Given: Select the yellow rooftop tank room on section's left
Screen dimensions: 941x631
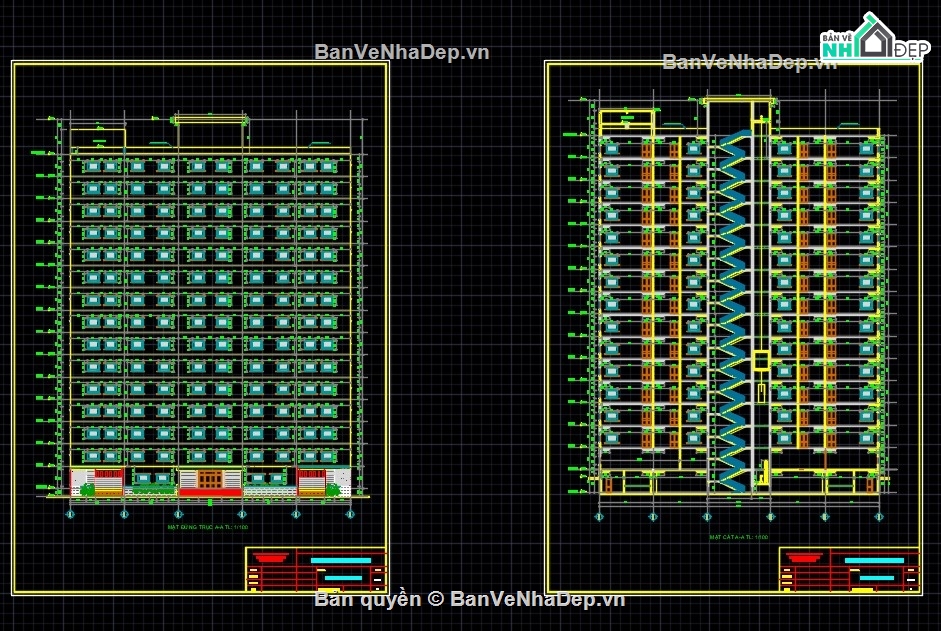Looking at the screenshot, I should (x=627, y=122).
